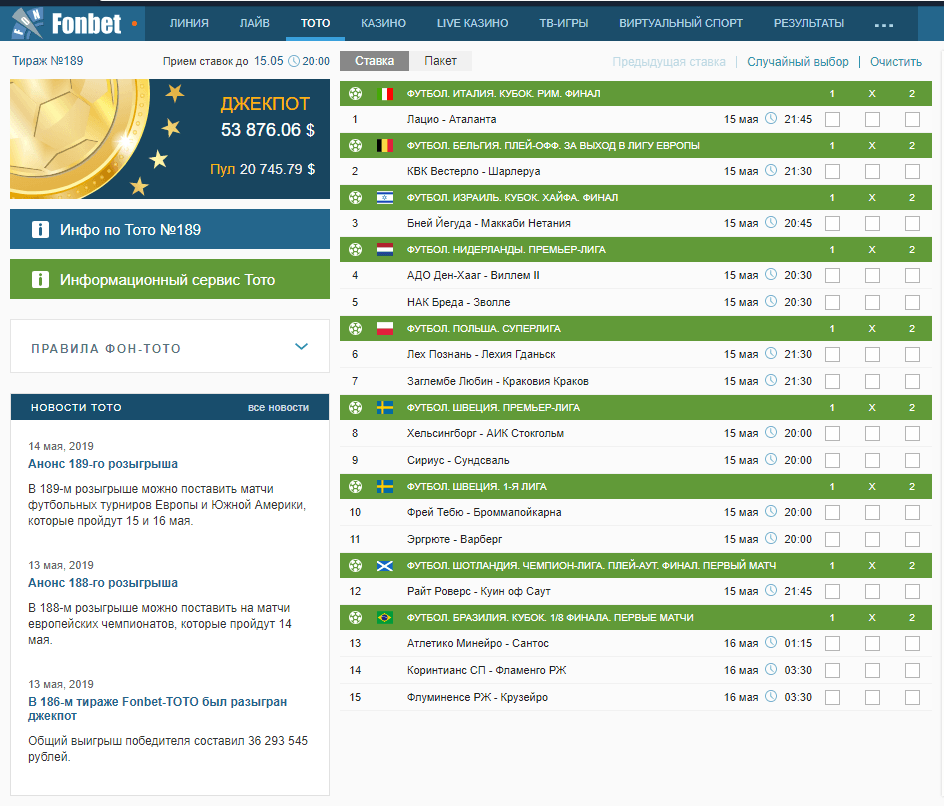This screenshot has height=806, width=944.
Task: Click match text Заглембе Любин - Краковия Краков
Action: pyautogui.click(x=498, y=381)
